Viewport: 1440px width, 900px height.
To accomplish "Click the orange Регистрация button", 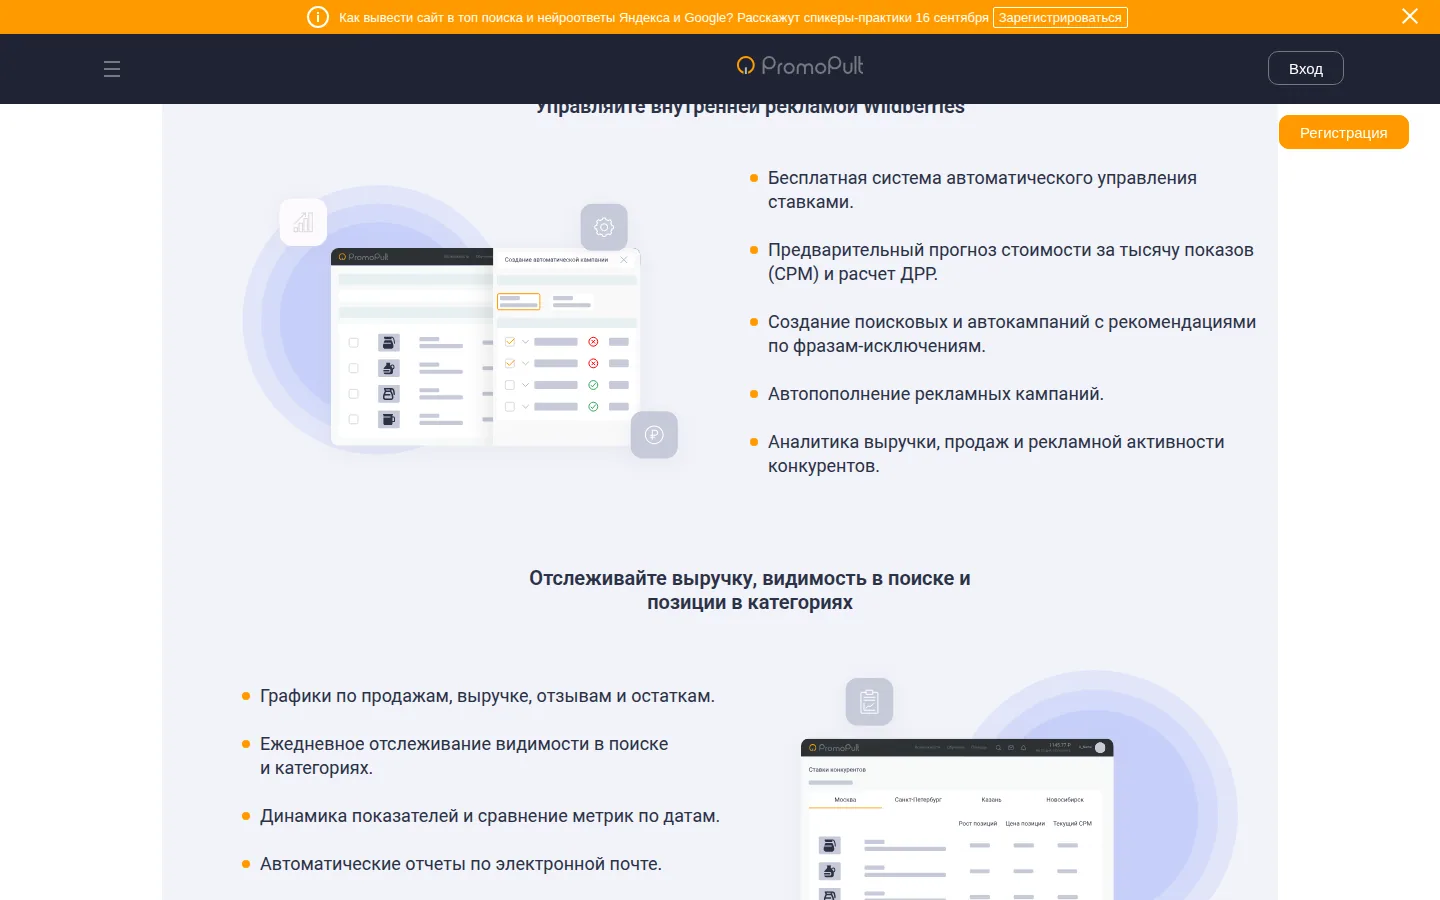I will [1343, 132].
